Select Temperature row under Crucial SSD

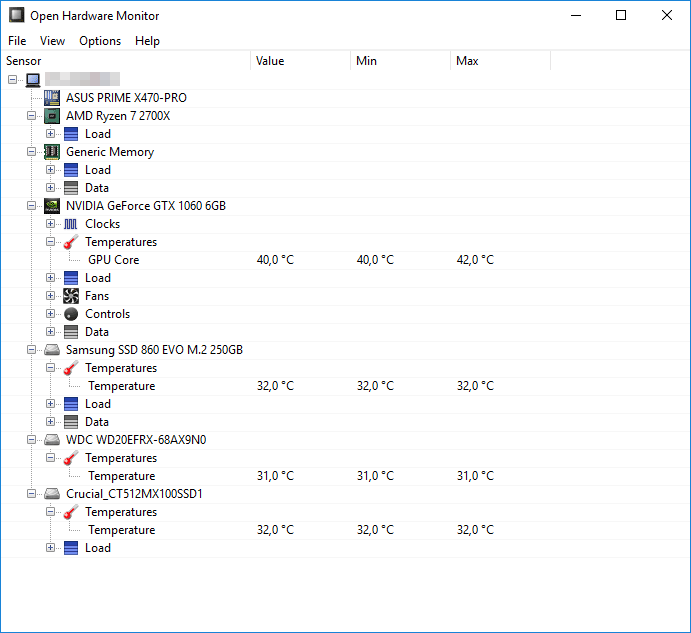[346, 530]
